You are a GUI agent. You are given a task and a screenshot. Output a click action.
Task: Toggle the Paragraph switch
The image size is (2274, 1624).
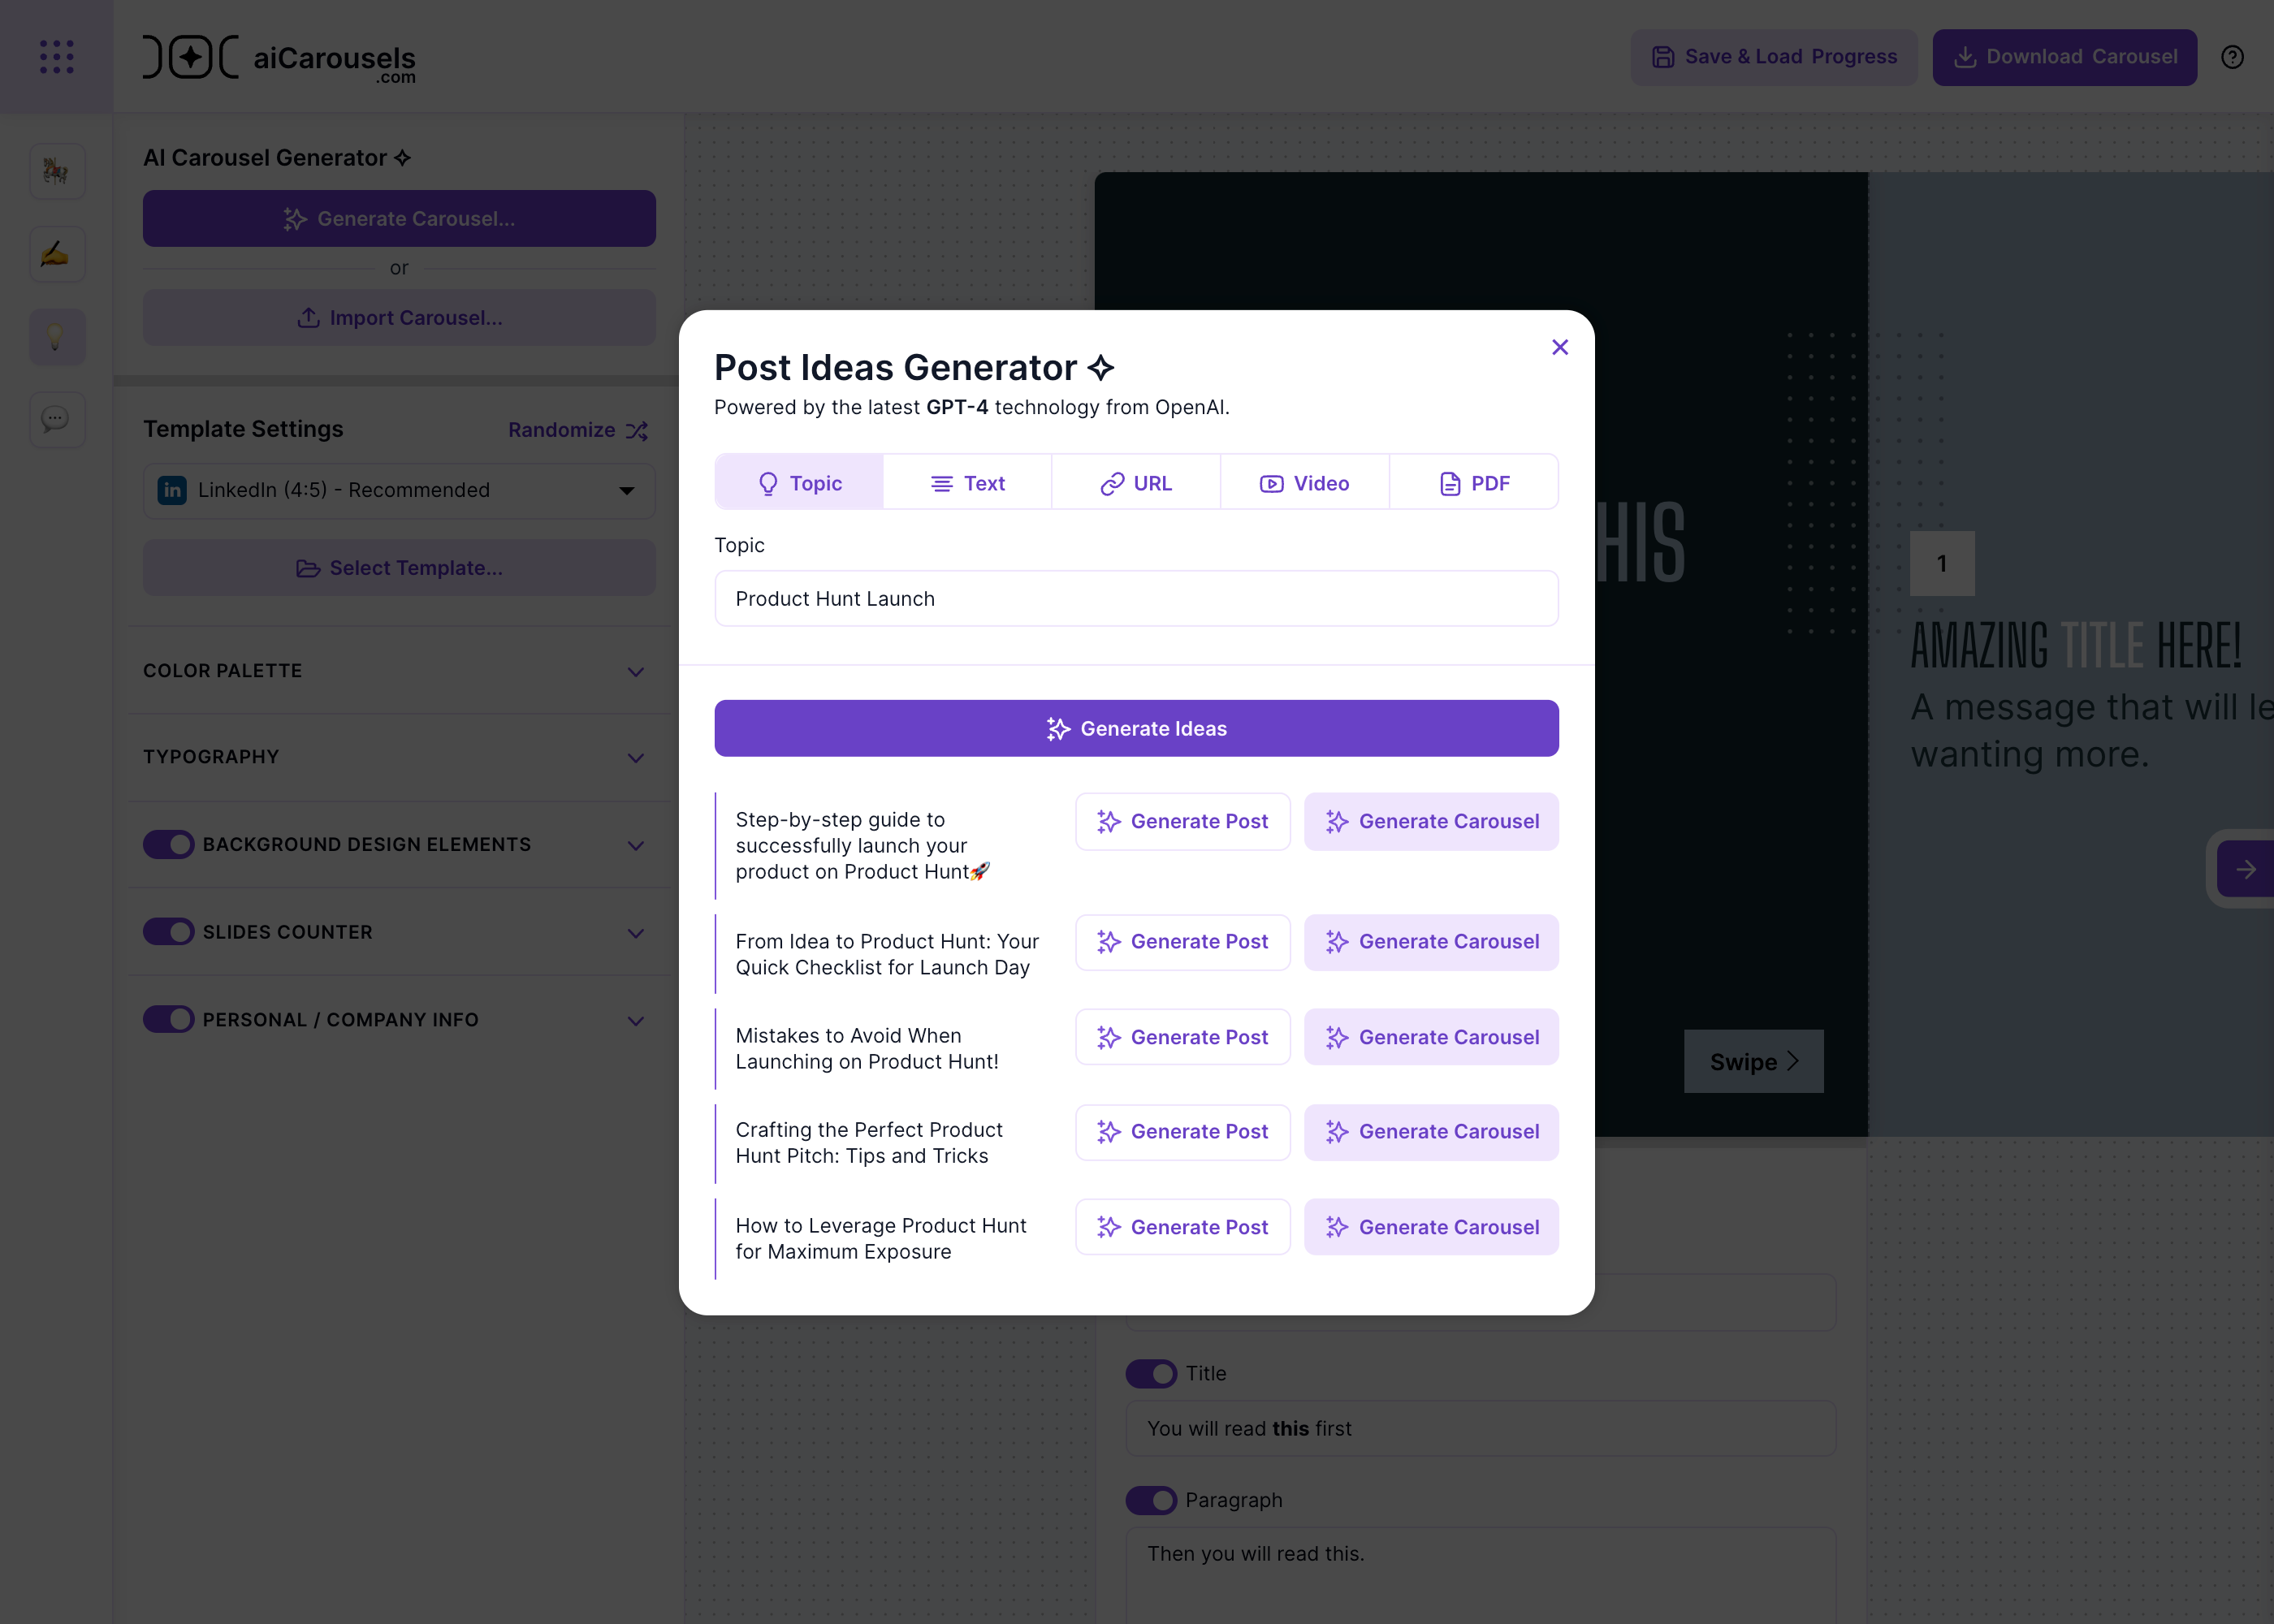click(1151, 1500)
